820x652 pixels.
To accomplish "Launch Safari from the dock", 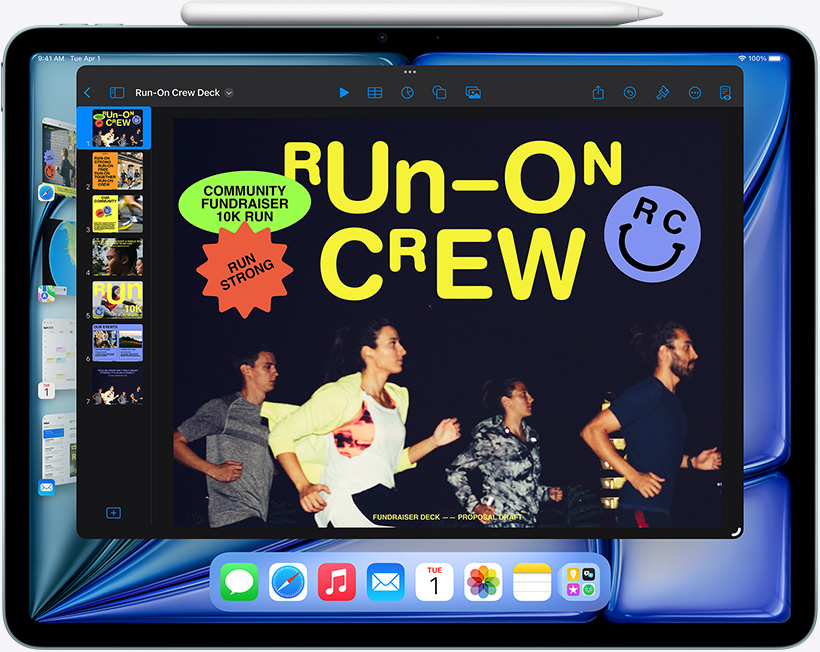I will click(288, 581).
